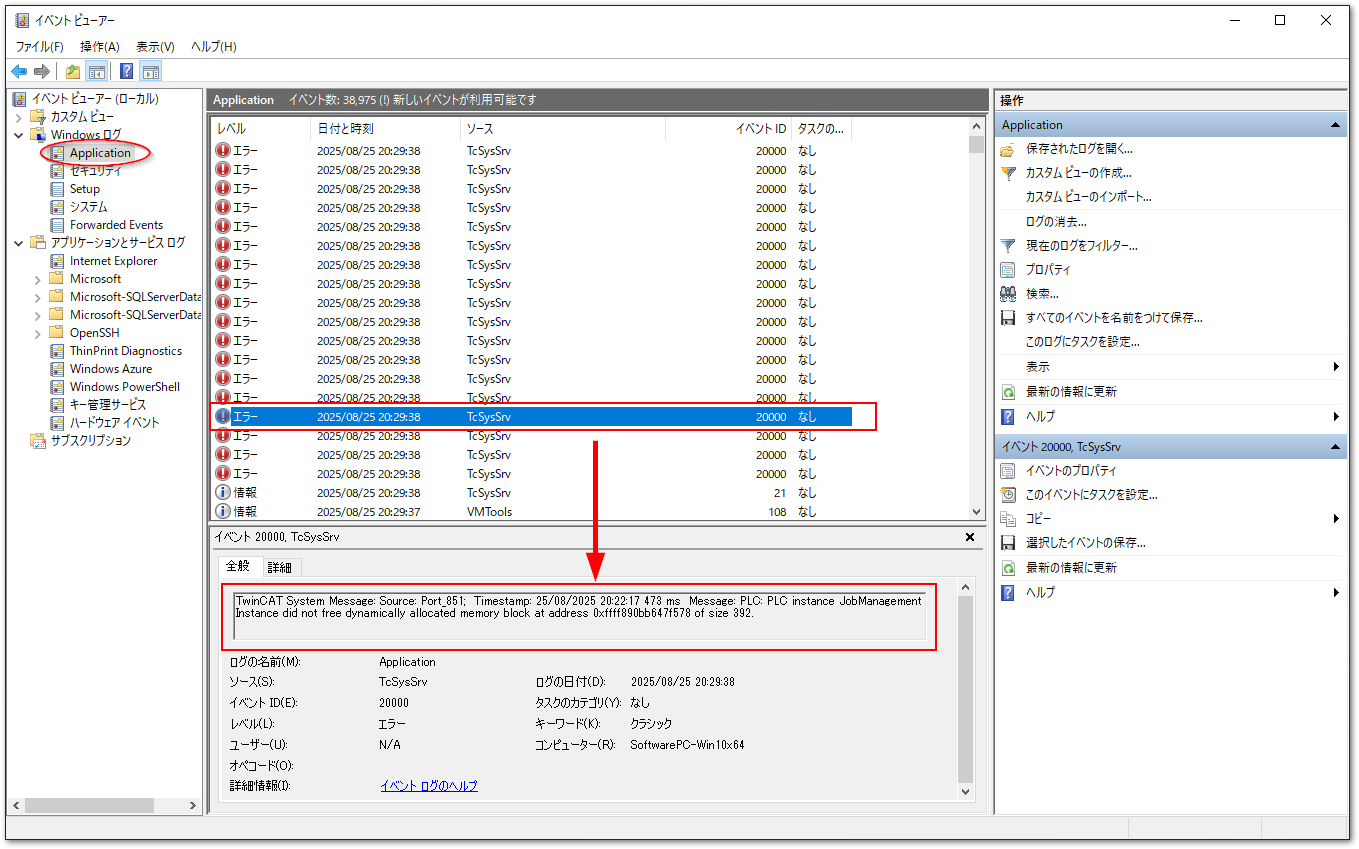
Task: Select VMTools event with ID 108
Action: click(x=531, y=512)
